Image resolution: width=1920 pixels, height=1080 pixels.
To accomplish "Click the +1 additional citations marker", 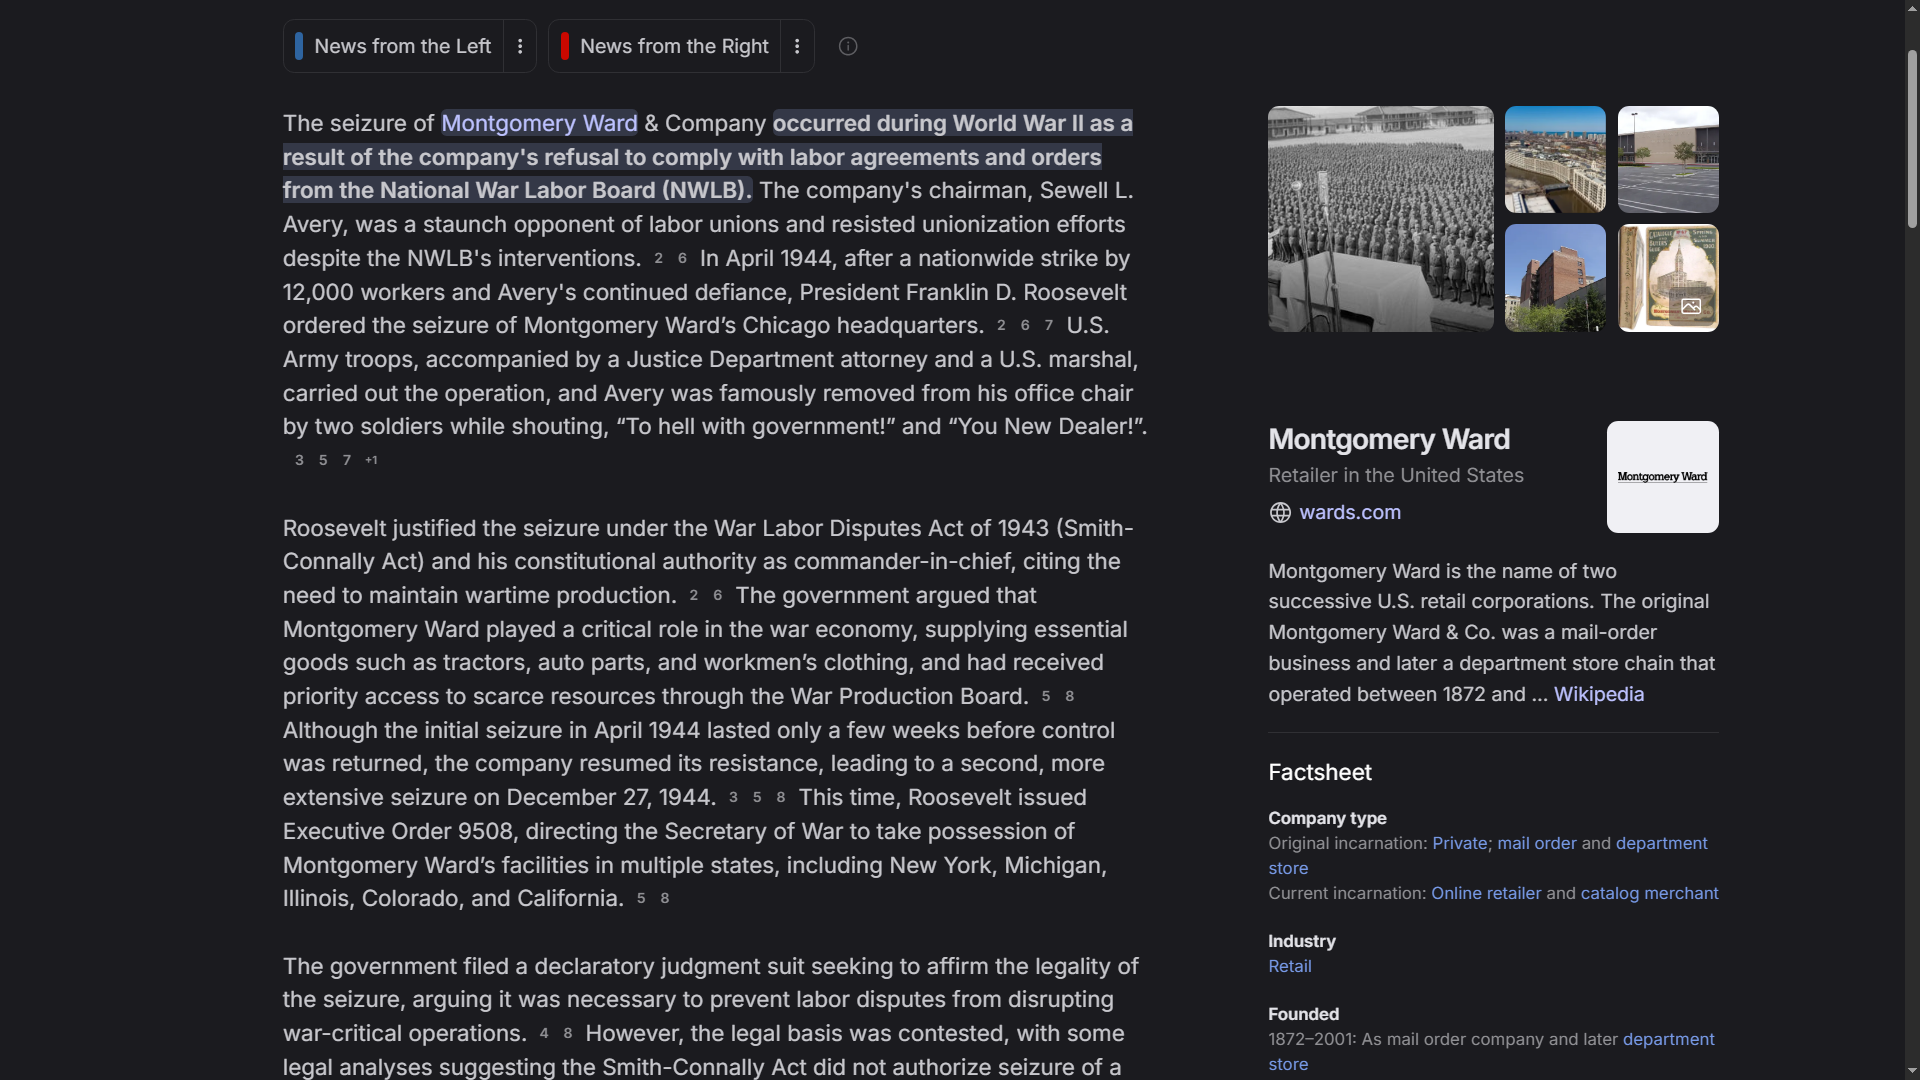I will [x=371, y=460].
